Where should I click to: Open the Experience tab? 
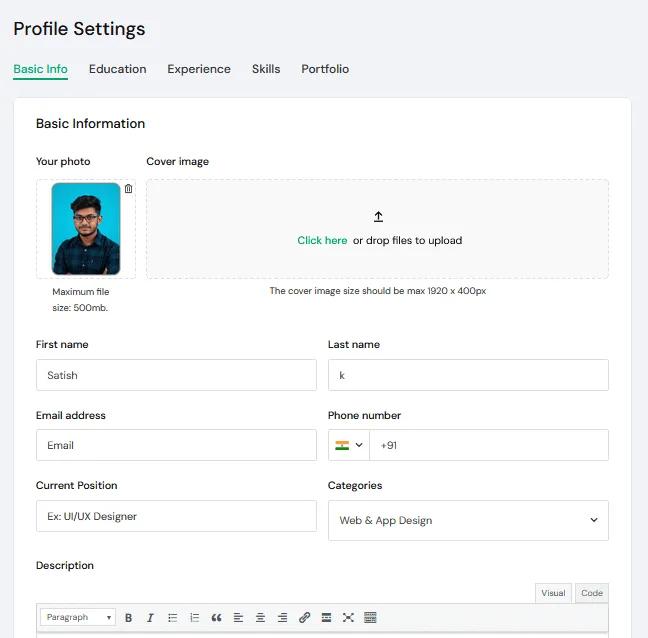click(199, 69)
